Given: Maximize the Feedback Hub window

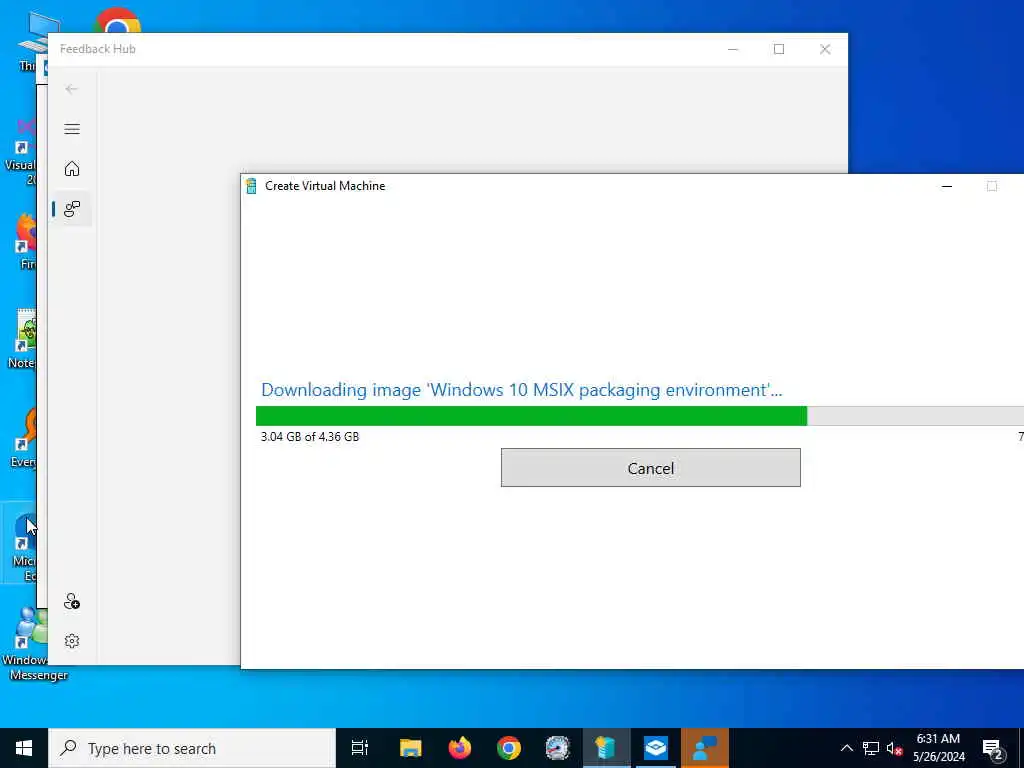Looking at the screenshot, I should click(778, 49).
